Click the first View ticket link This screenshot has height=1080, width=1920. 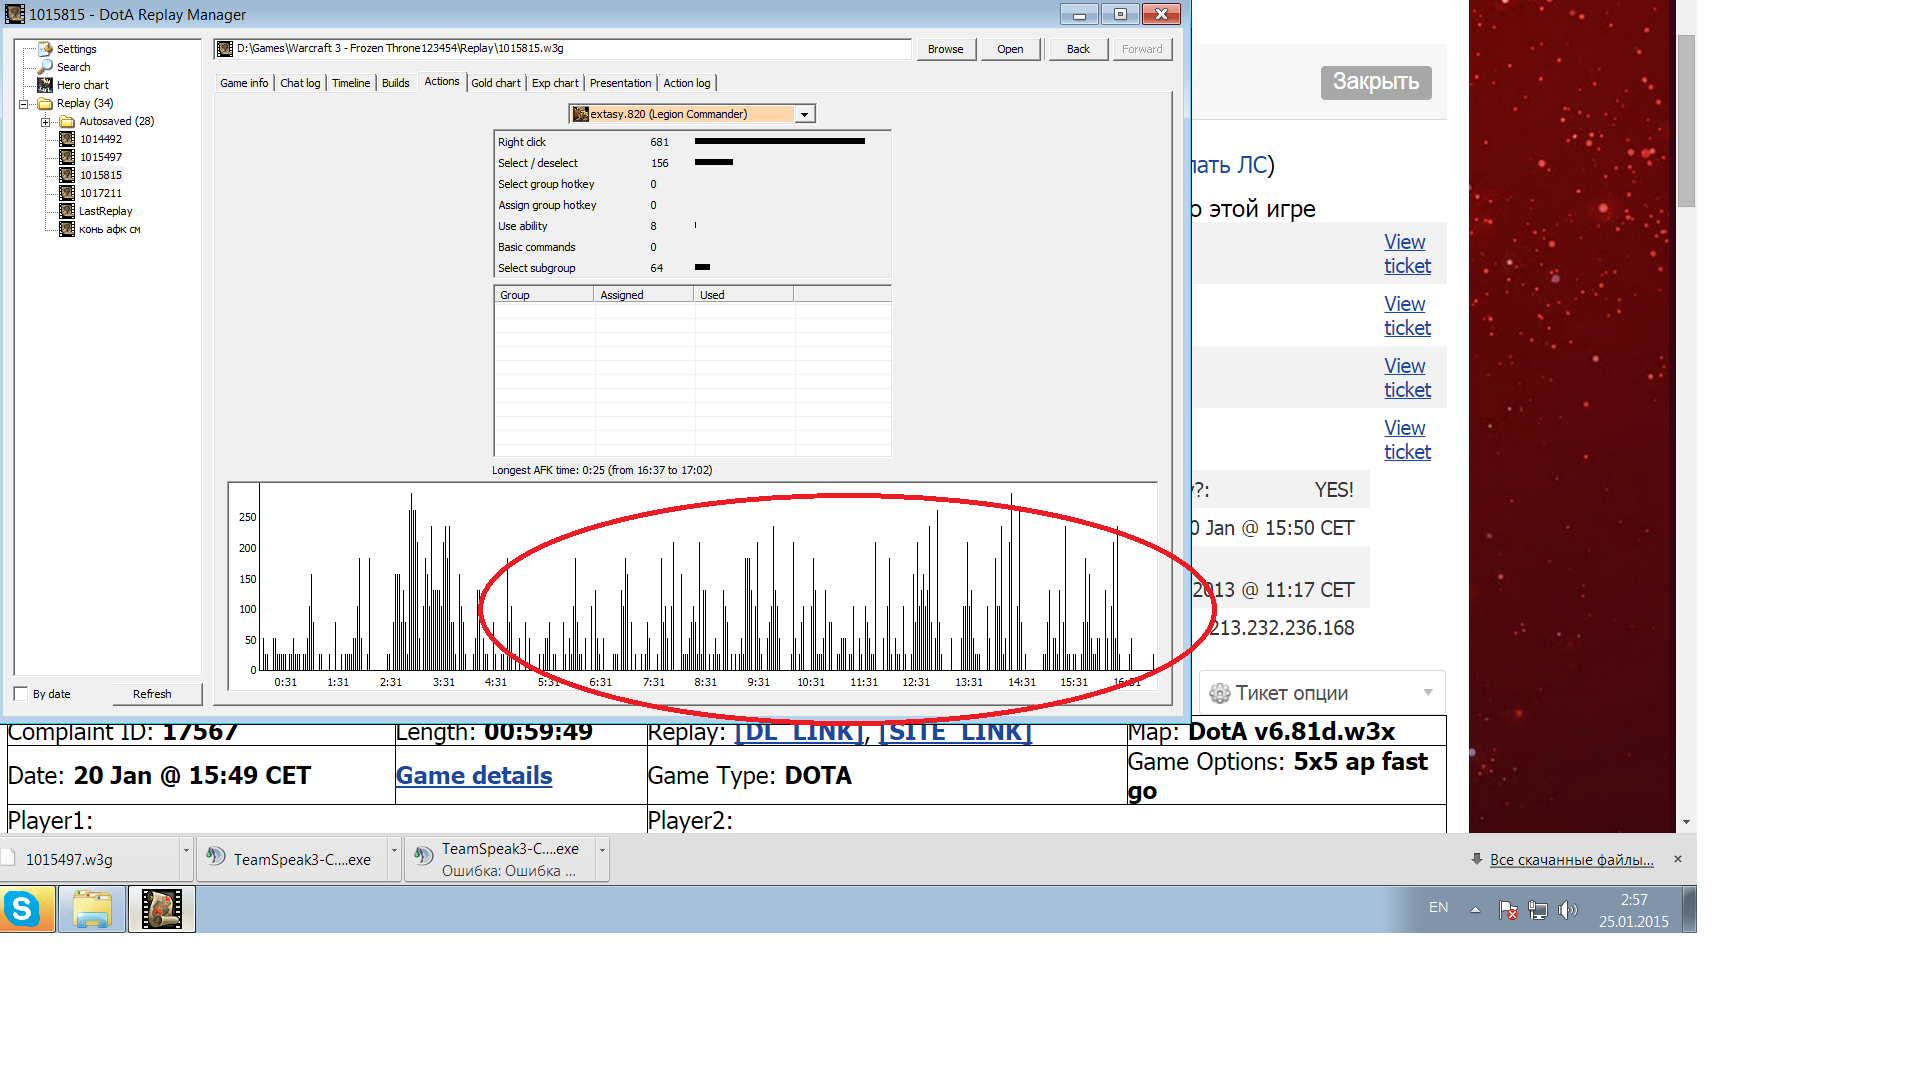1407,254
